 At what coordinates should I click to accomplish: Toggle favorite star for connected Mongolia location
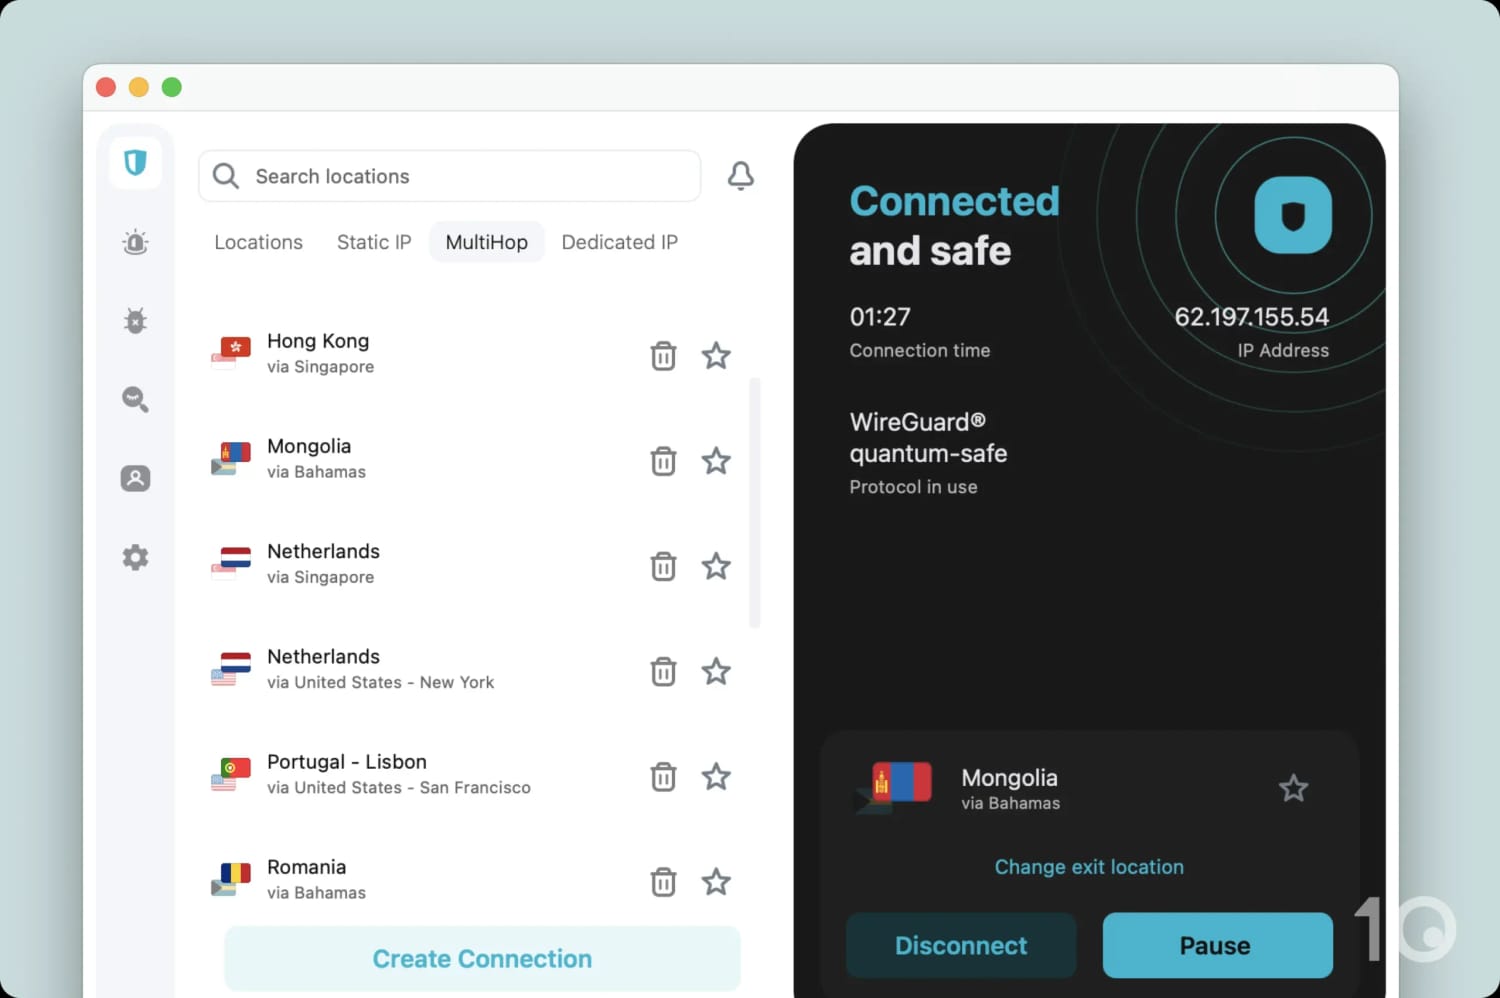(1293, 788)
